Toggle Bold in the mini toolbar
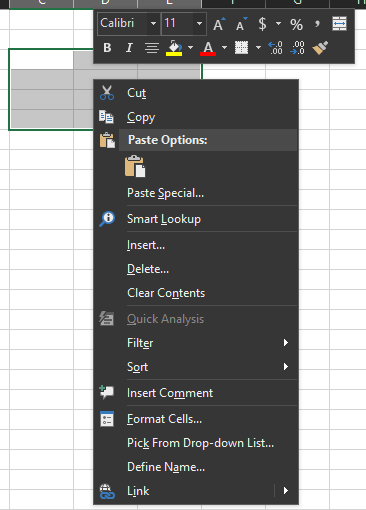Viewport: 366px width, 510px height. pyautogui.click(x=107, y=48)
